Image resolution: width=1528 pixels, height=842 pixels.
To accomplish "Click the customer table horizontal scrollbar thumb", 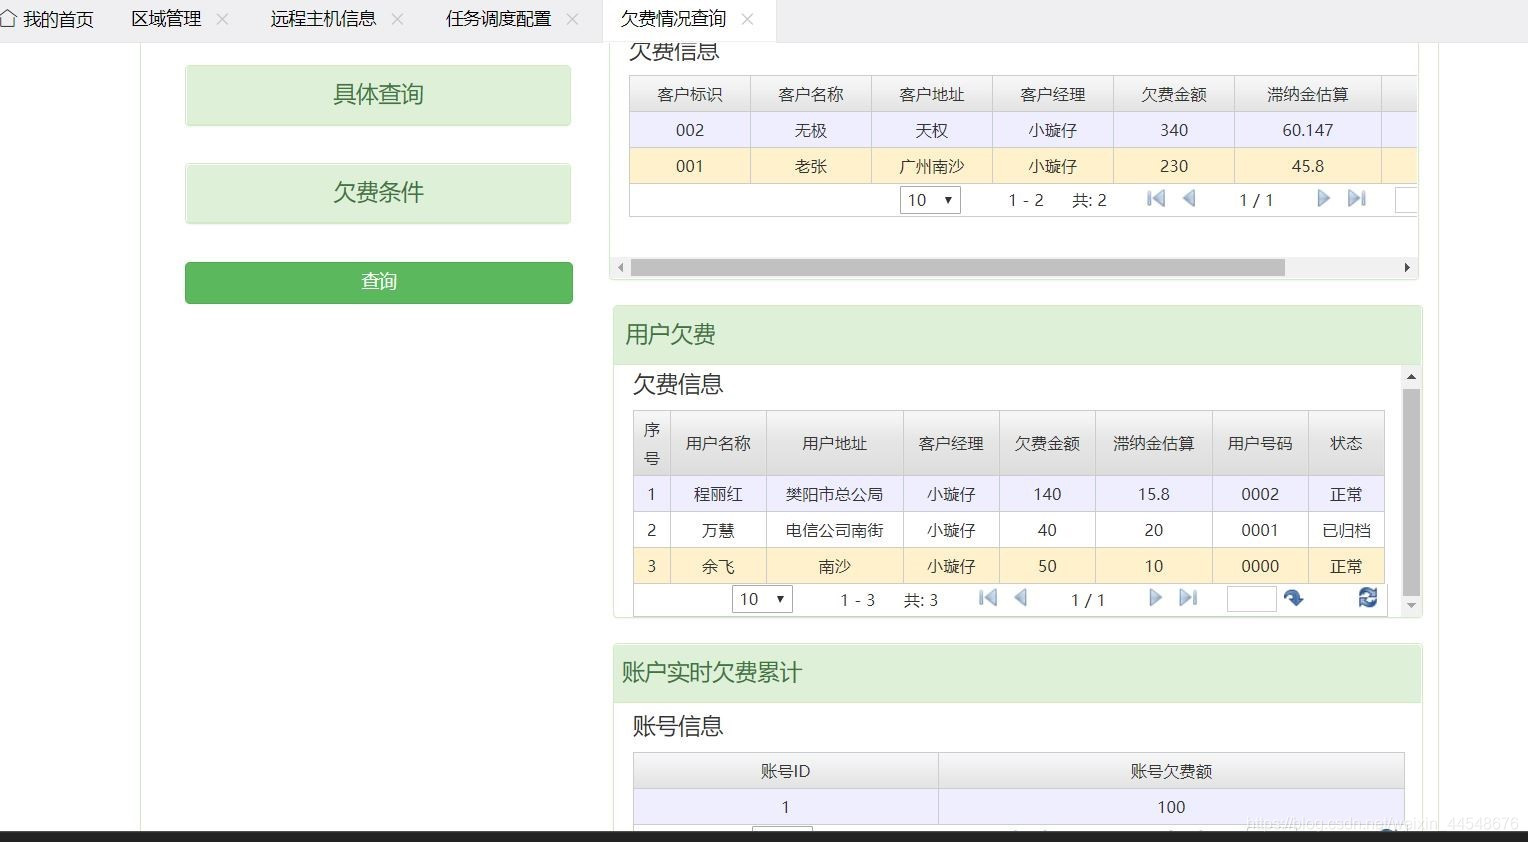I will (x=958, y=267).
